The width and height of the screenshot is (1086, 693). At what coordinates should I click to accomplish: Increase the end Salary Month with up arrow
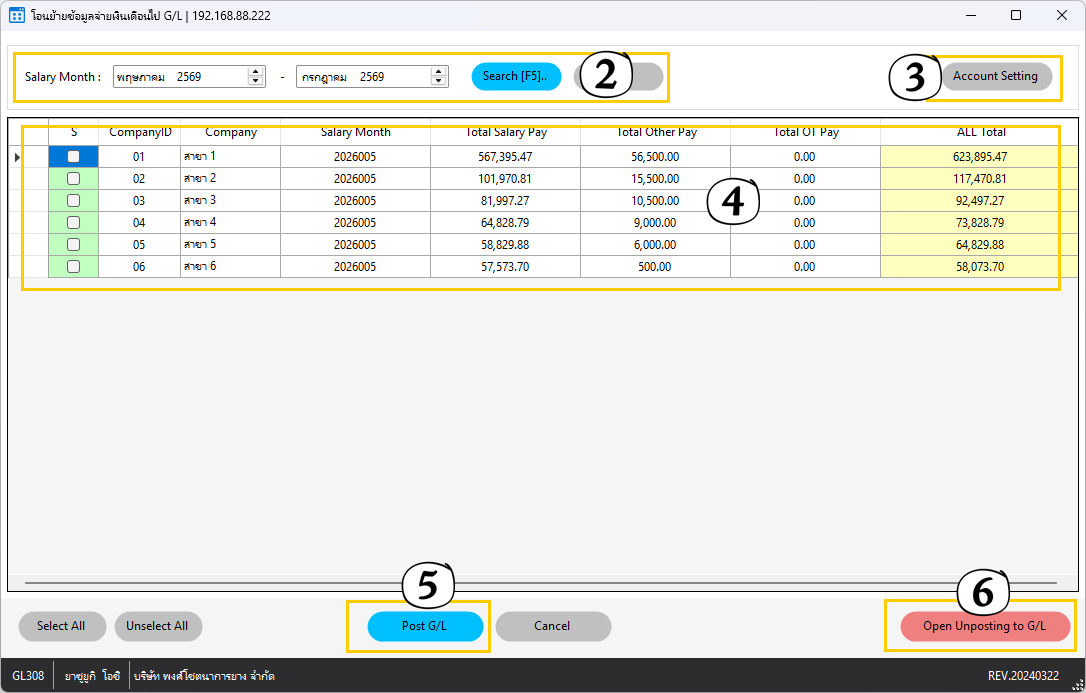coord(438,71)
